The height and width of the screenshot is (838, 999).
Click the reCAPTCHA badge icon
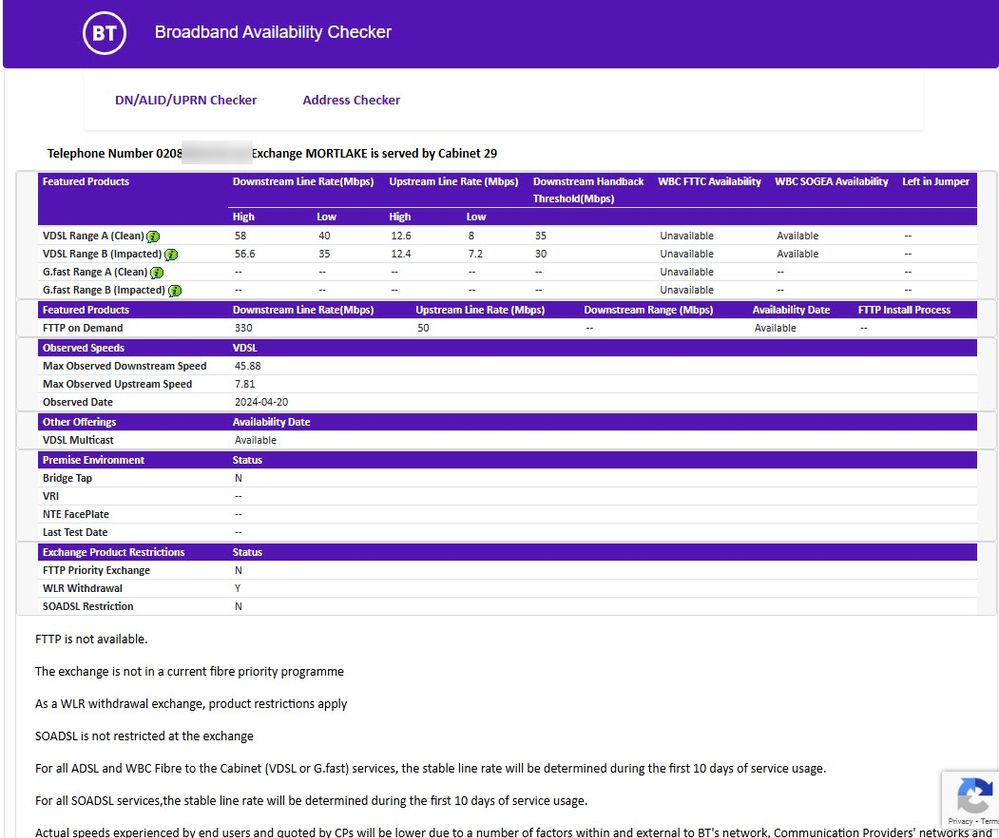[973, 796]
